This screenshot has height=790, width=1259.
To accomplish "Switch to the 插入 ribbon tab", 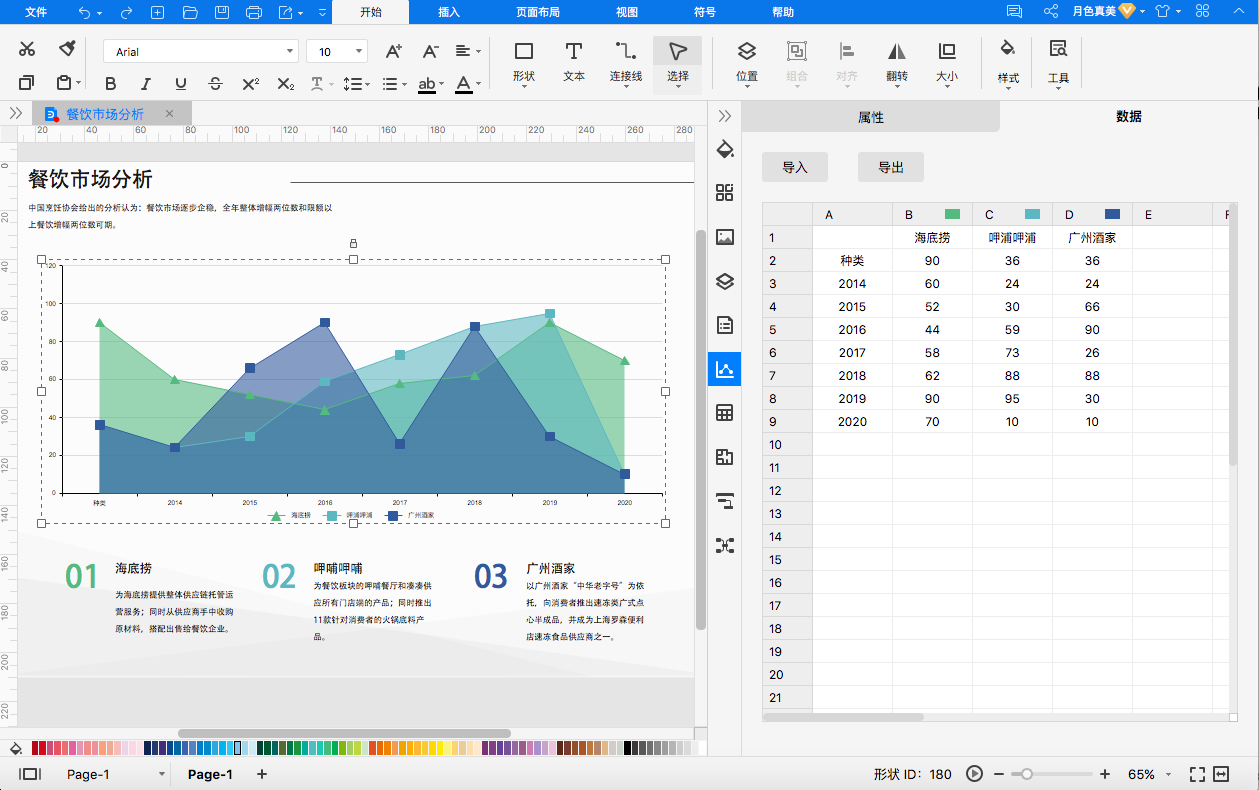I will [x=449, y=12].
